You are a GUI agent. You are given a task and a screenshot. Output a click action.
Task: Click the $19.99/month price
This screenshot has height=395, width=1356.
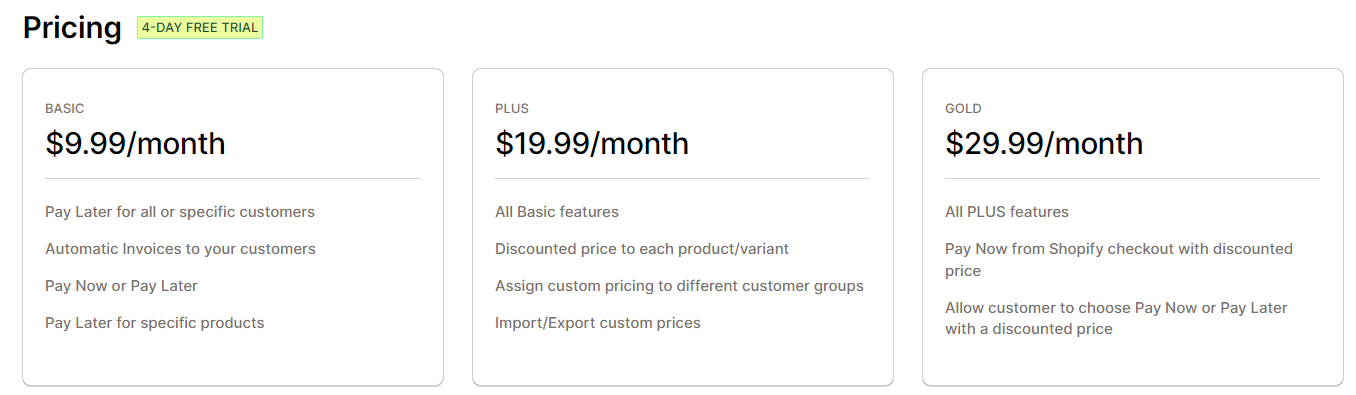coord(592,143)
